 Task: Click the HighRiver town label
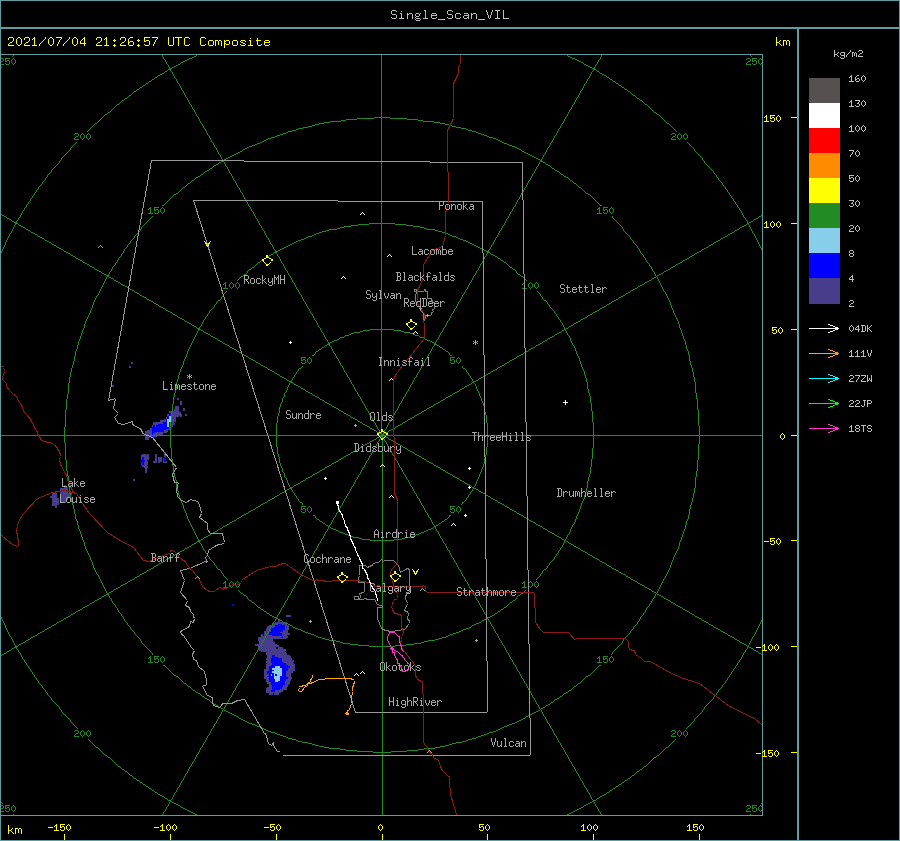click(415, 702)
